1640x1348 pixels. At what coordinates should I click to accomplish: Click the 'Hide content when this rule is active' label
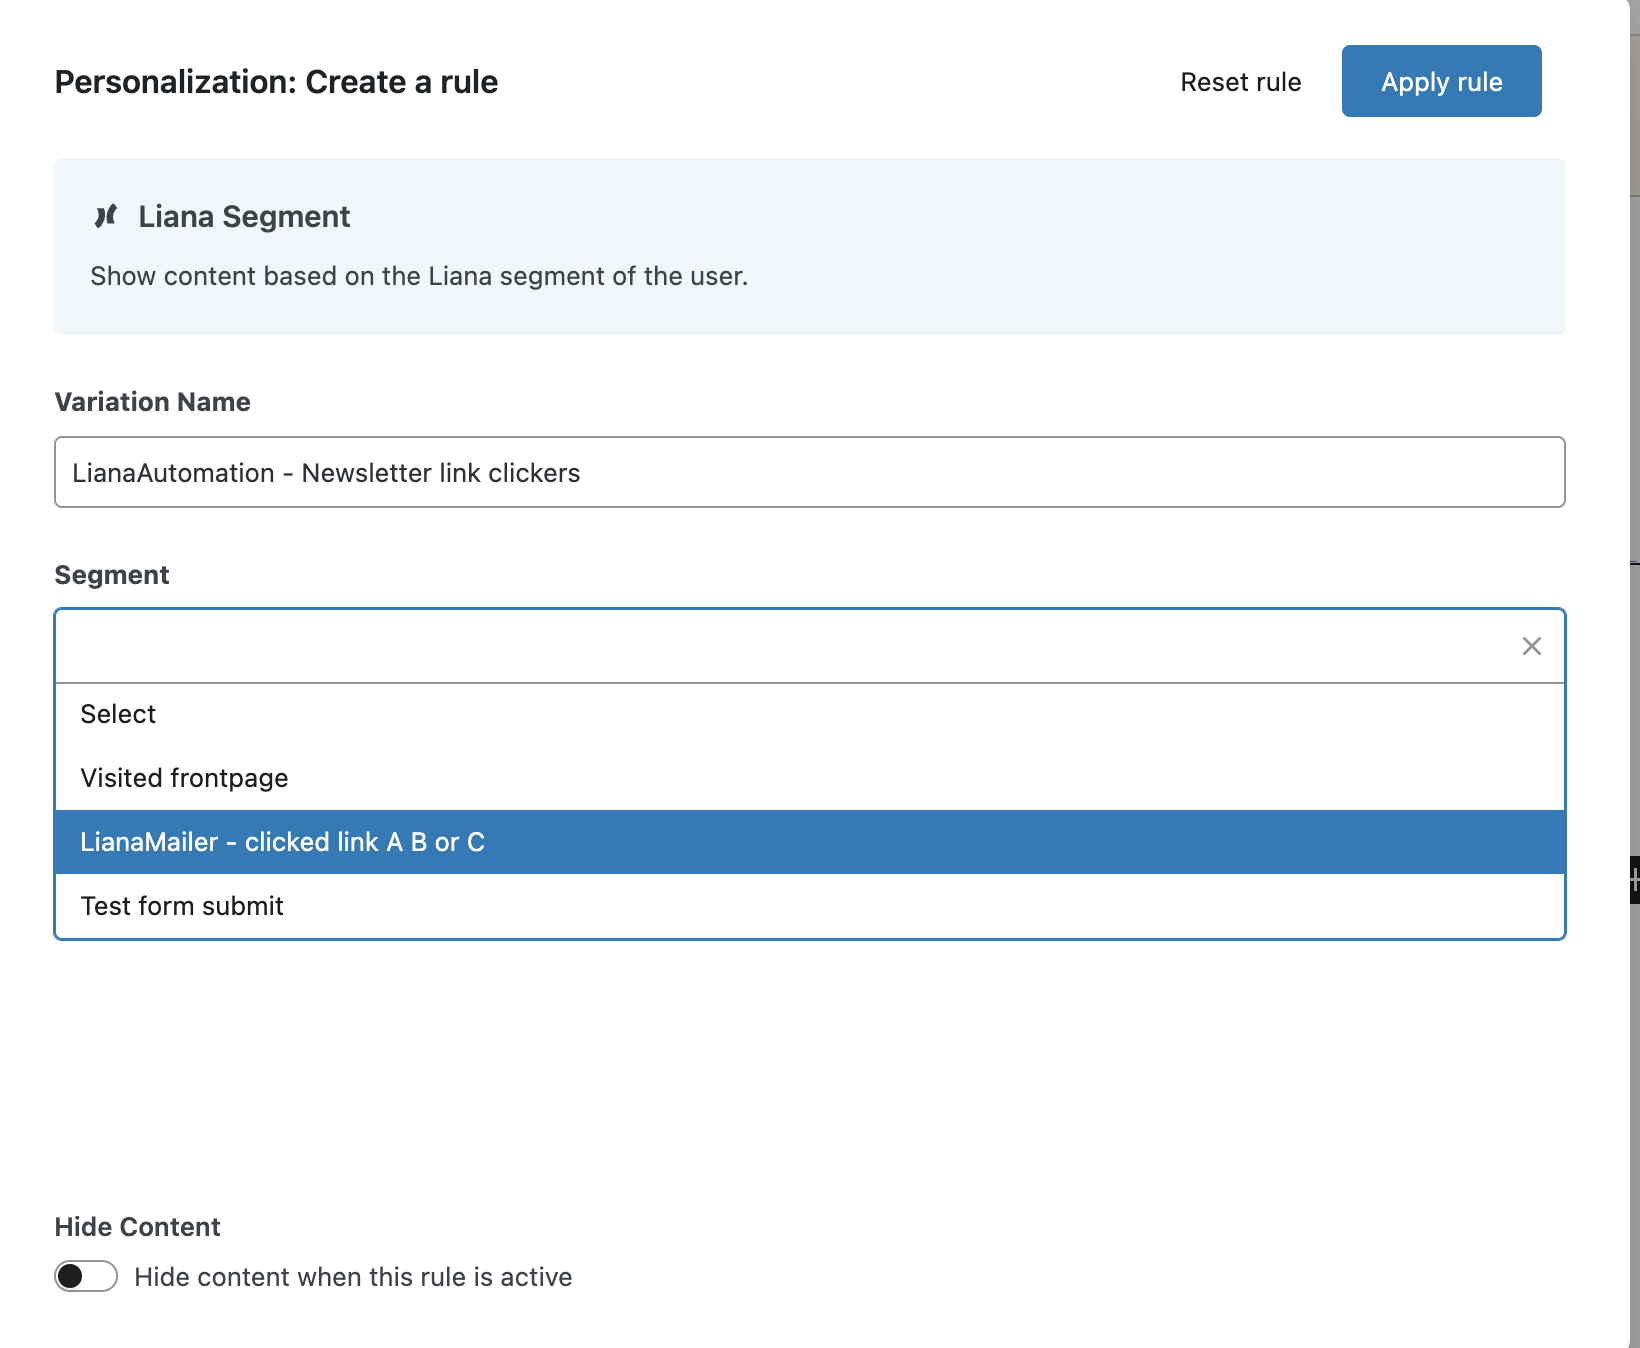353,1277
